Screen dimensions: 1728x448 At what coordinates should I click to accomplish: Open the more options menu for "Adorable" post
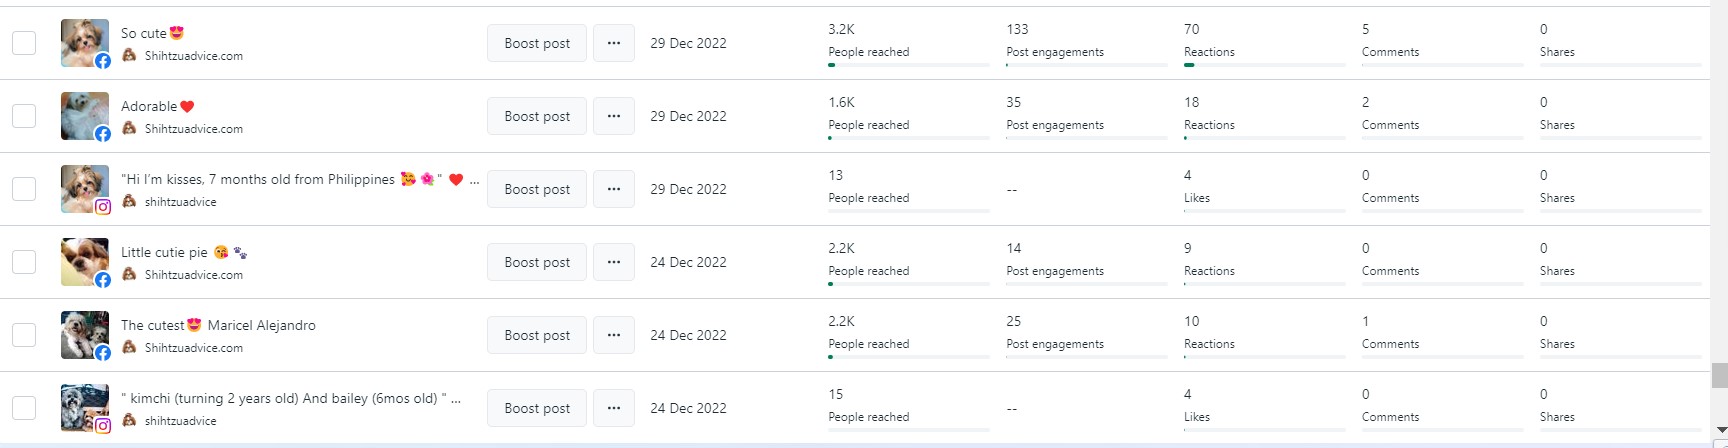tap(614, 116)
